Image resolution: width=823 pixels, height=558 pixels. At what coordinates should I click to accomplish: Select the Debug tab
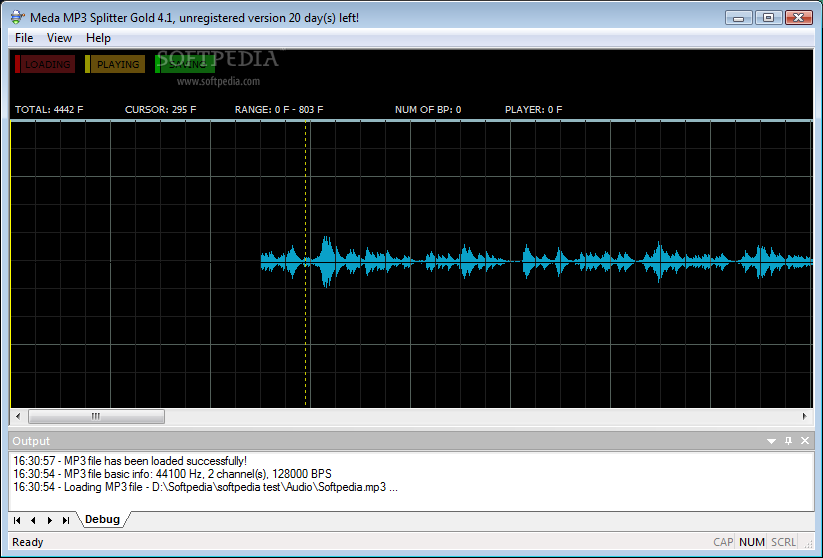[102, 519]
